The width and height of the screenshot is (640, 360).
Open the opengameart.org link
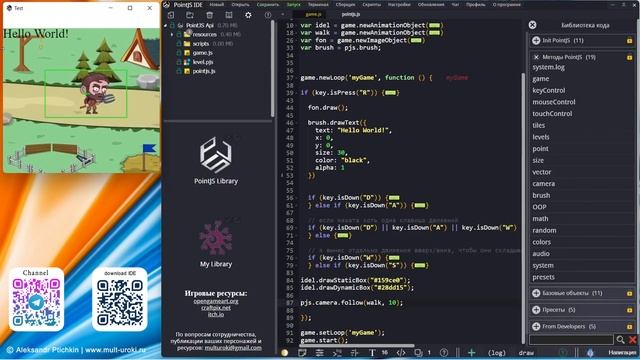click(x=216, y=301)
